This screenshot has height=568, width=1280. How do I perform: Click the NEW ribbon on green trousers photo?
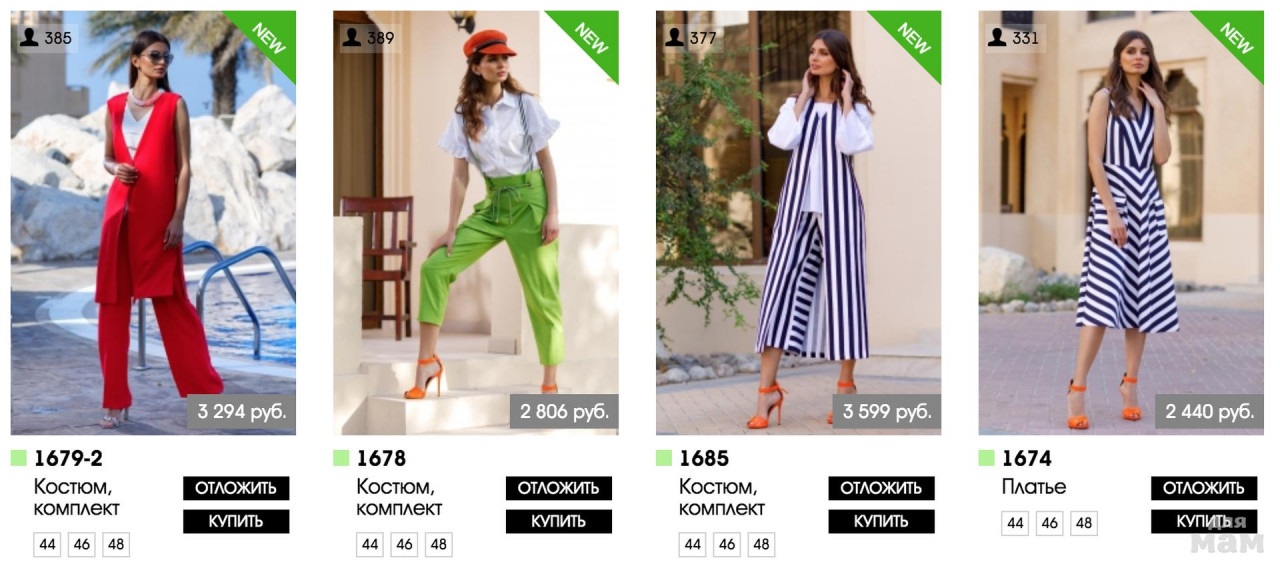[x=590, y=38]
